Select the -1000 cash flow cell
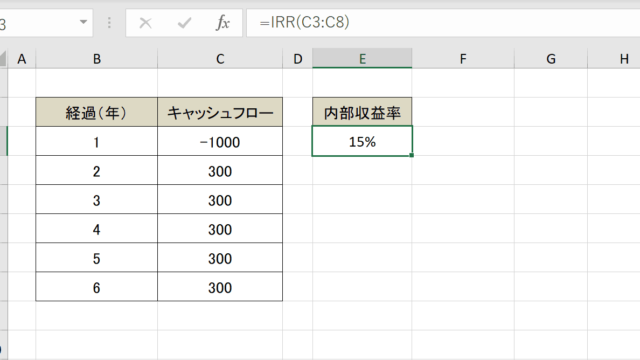 pyautogui.click(x=220, y=141)
